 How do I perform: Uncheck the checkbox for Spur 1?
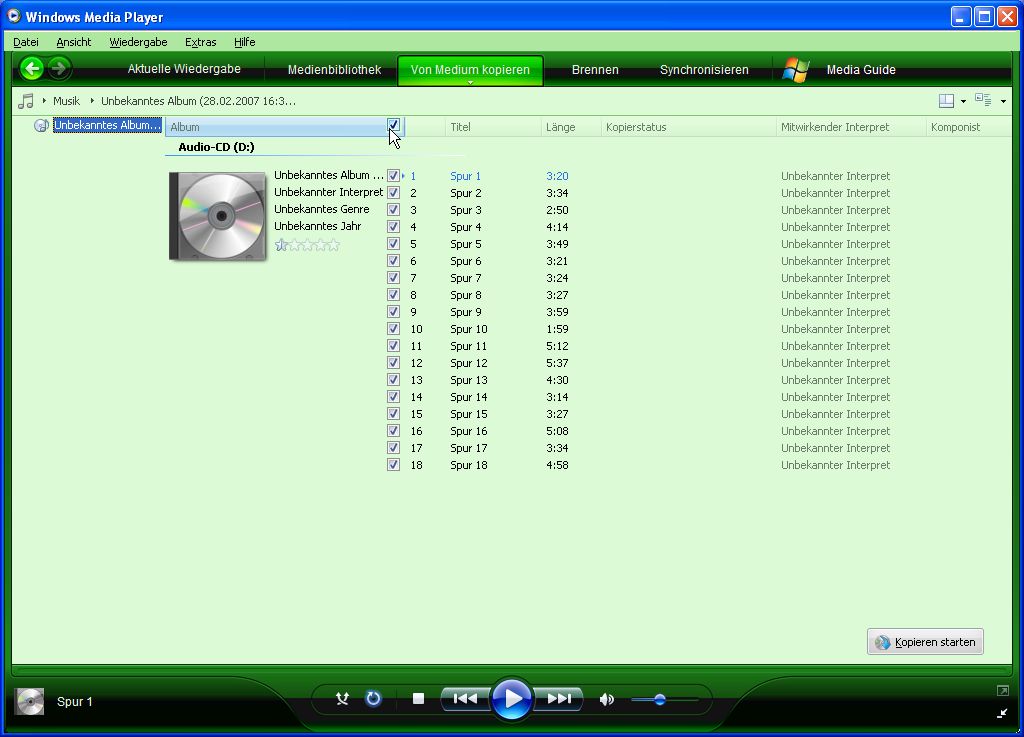(x=393, y=176)
